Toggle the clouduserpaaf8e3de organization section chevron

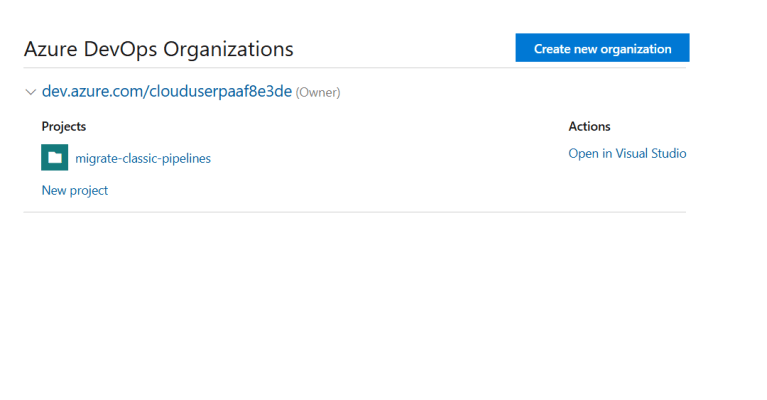31,92
